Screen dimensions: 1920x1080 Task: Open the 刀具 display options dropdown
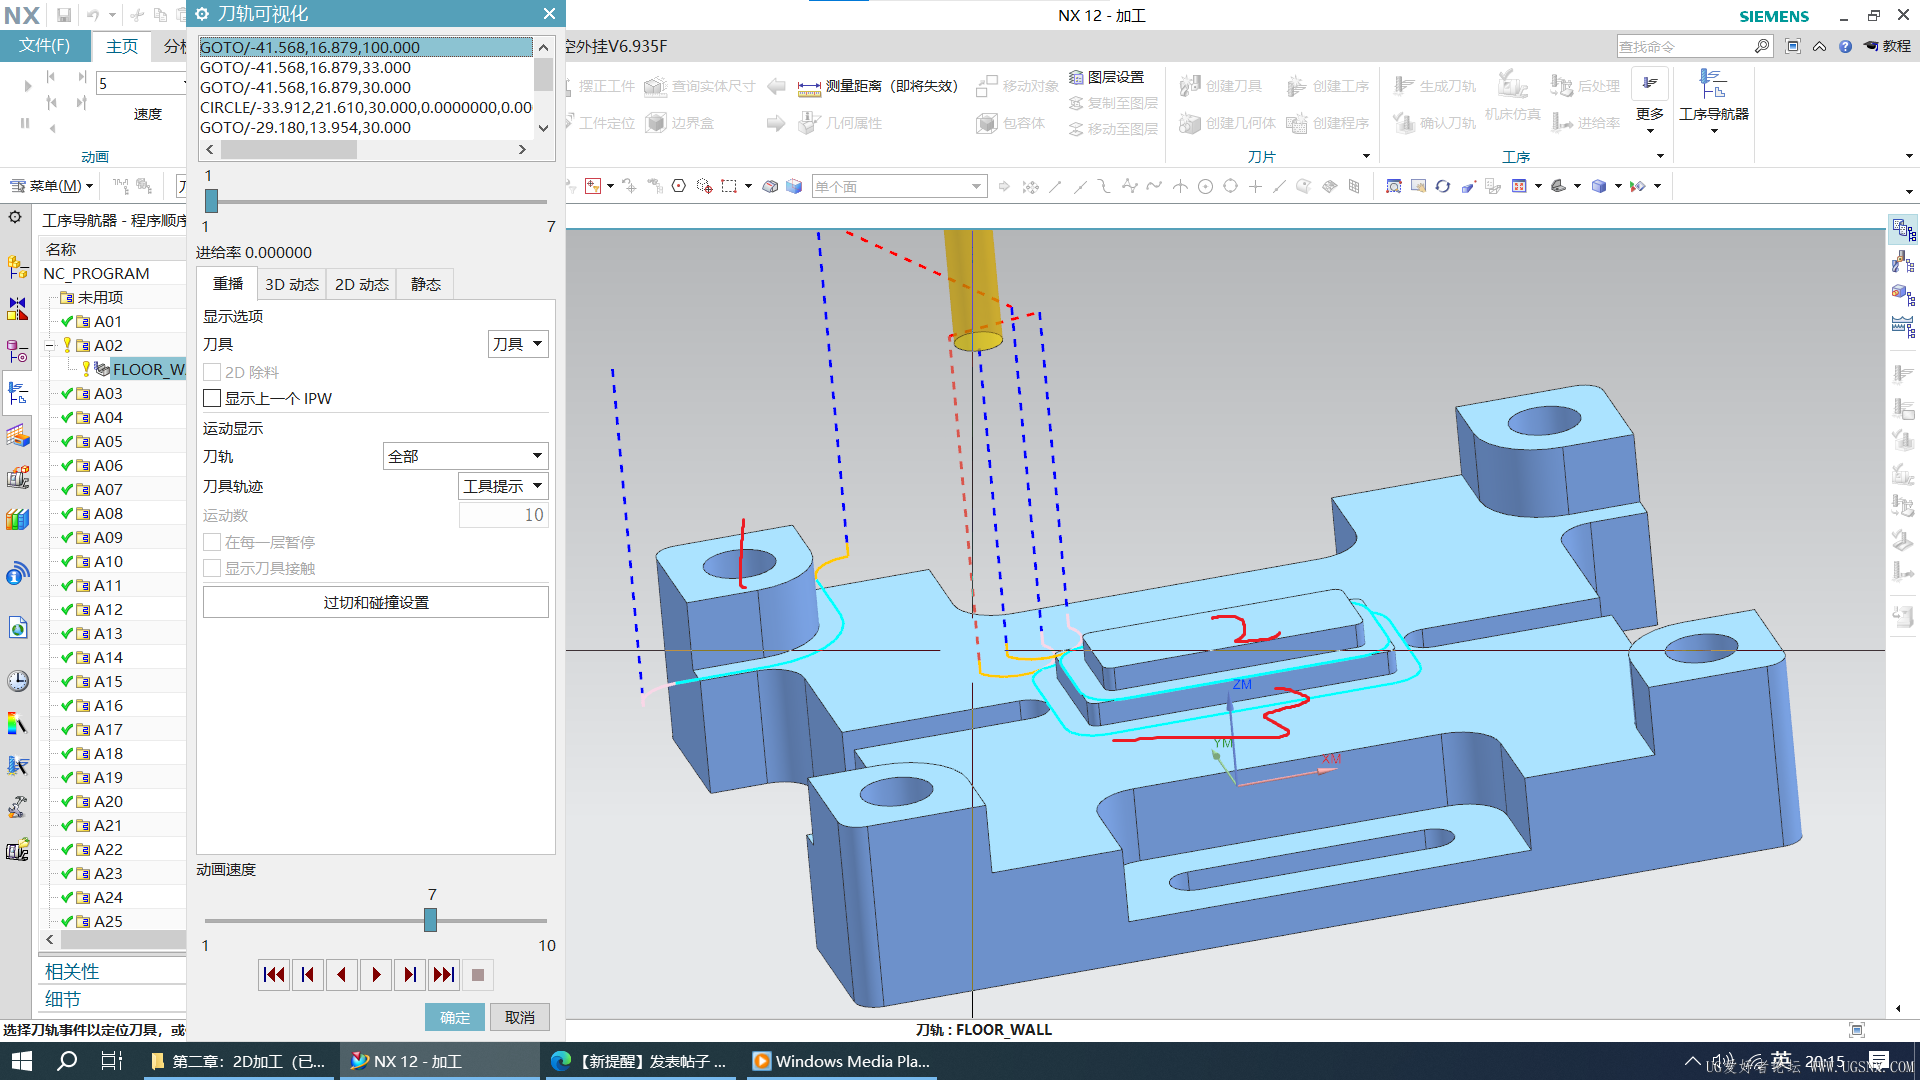click(516, 344)
